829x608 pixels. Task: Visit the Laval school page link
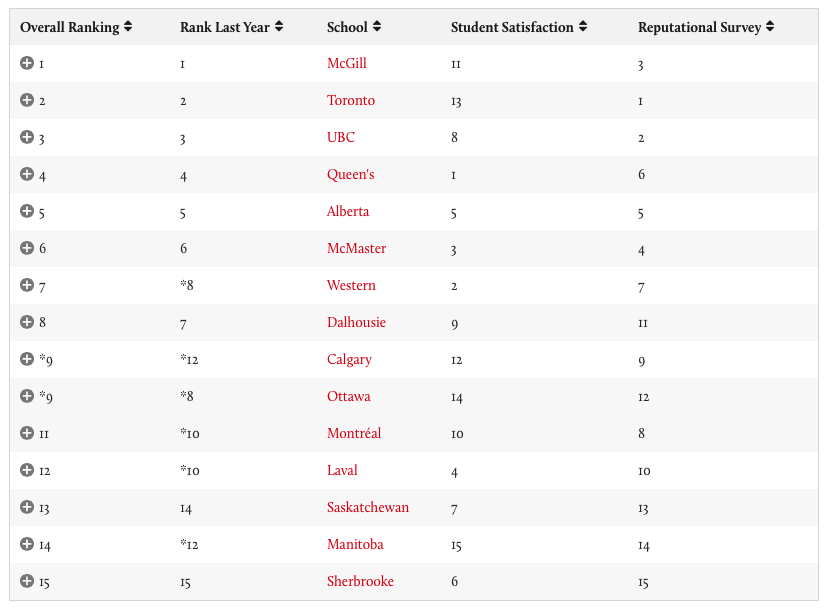pos(342,470)
